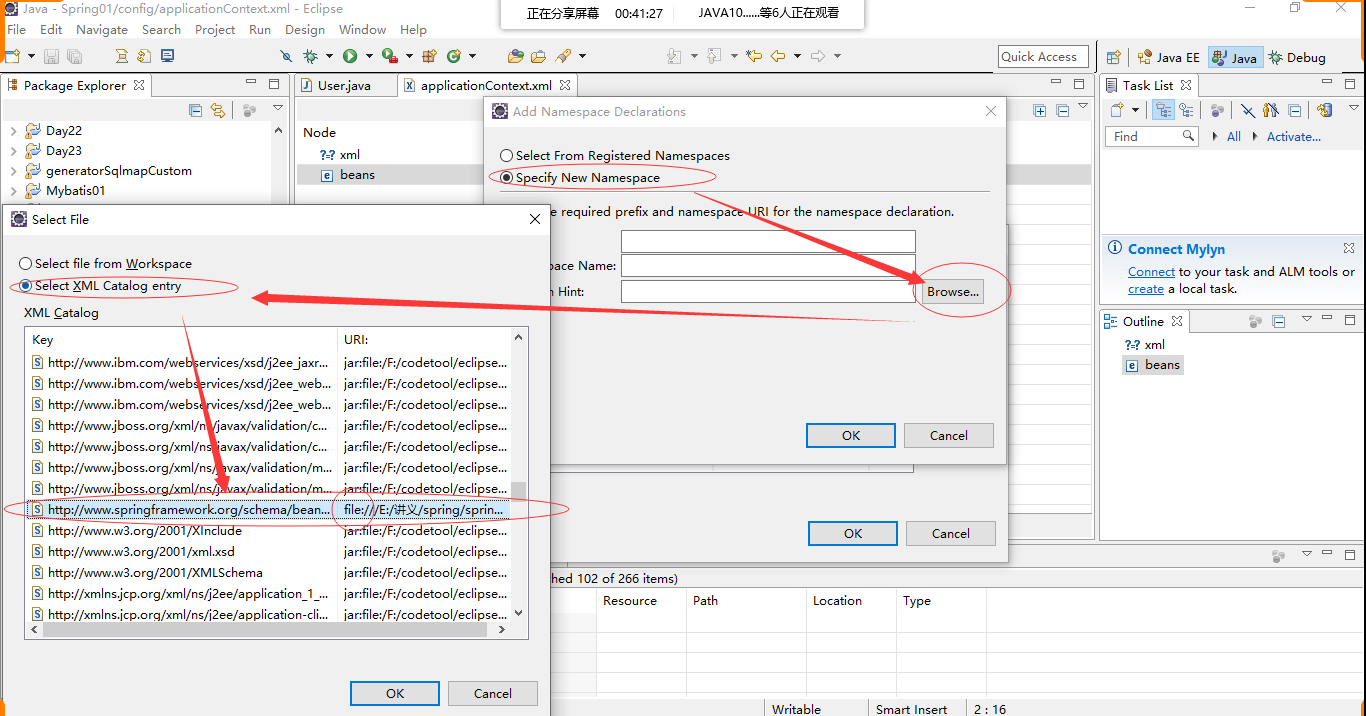Click the Open Type icon in toolbar
The height and width of the screenshot is (716, 1366).
(x=516, y=57)
